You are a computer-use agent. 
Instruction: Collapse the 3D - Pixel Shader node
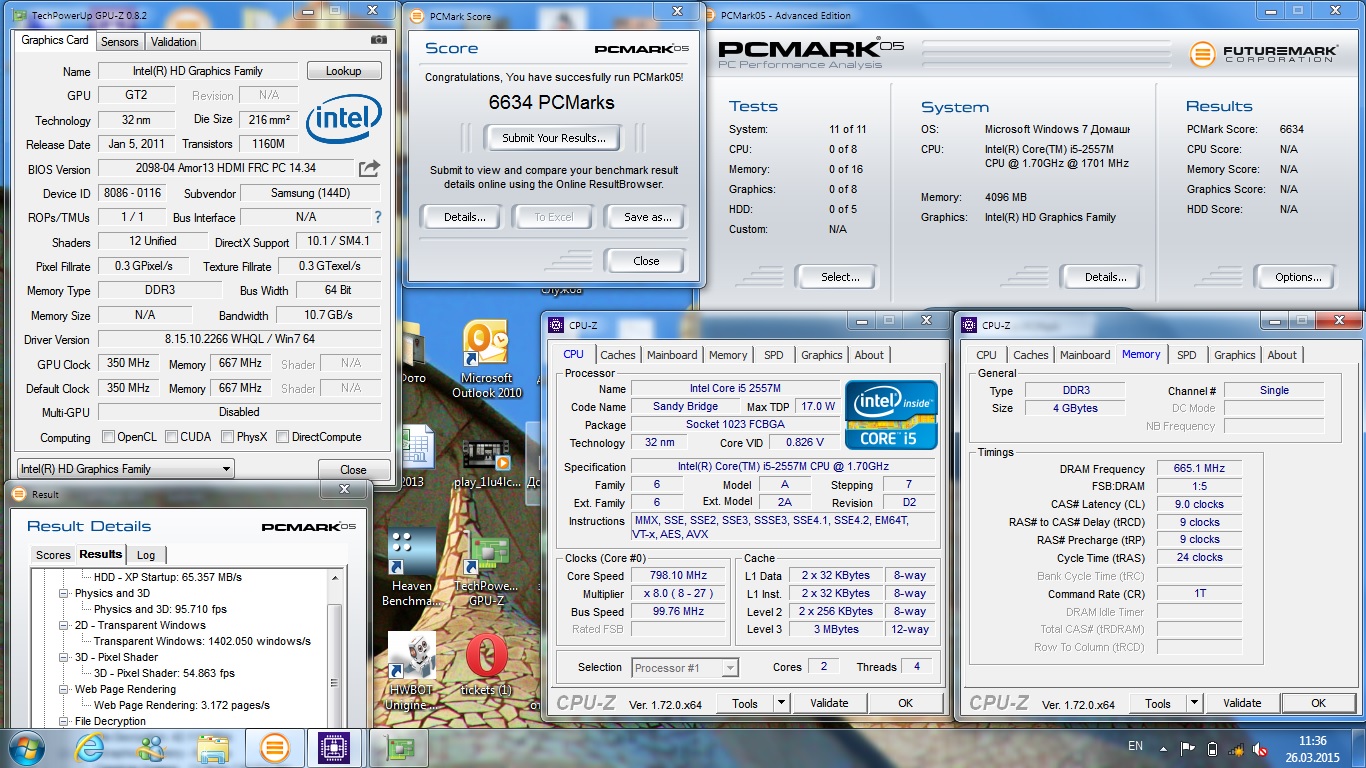(x=66, y=657)
